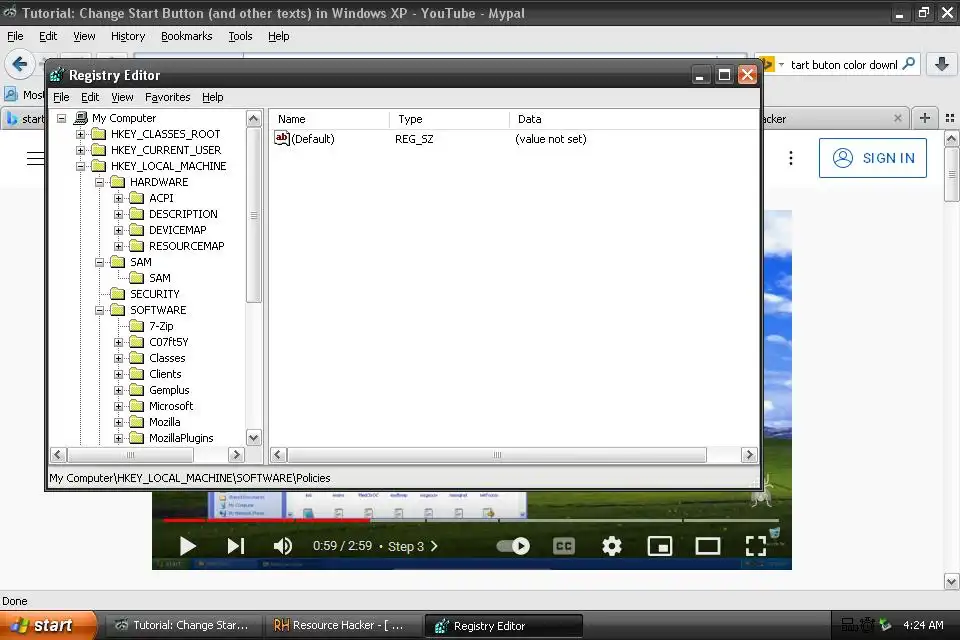
Task: Switch to Resource Hacker taskbar button
Action: click(x=342, y=625)
